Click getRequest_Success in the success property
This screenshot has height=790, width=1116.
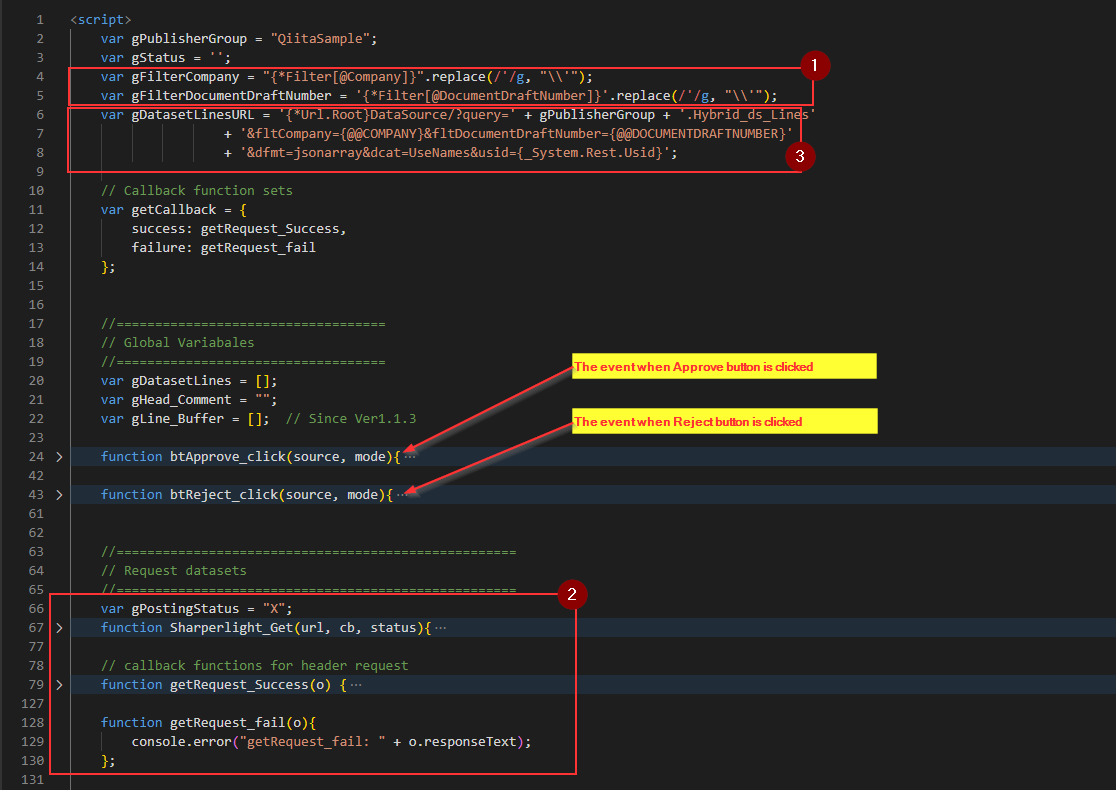coord(270,228)
